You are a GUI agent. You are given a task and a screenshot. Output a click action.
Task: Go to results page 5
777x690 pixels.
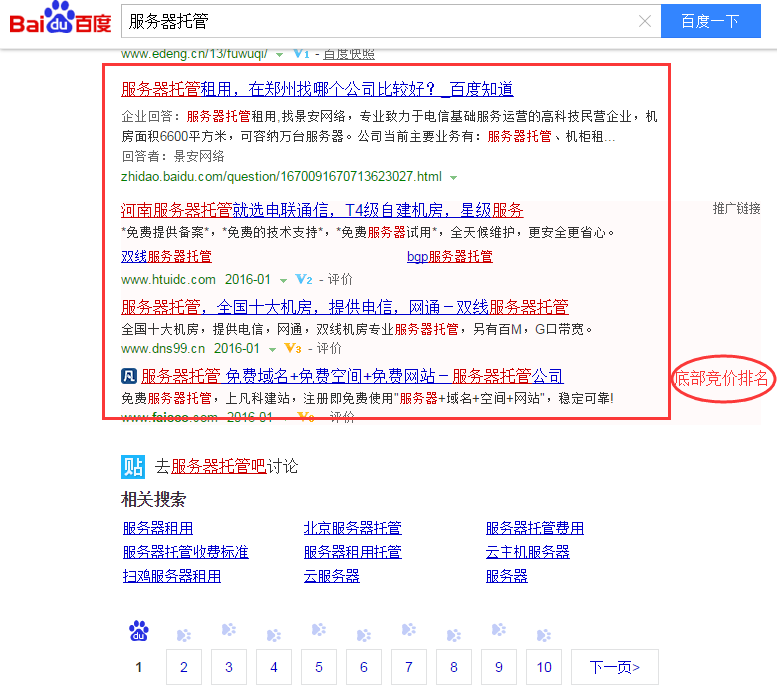319,667
